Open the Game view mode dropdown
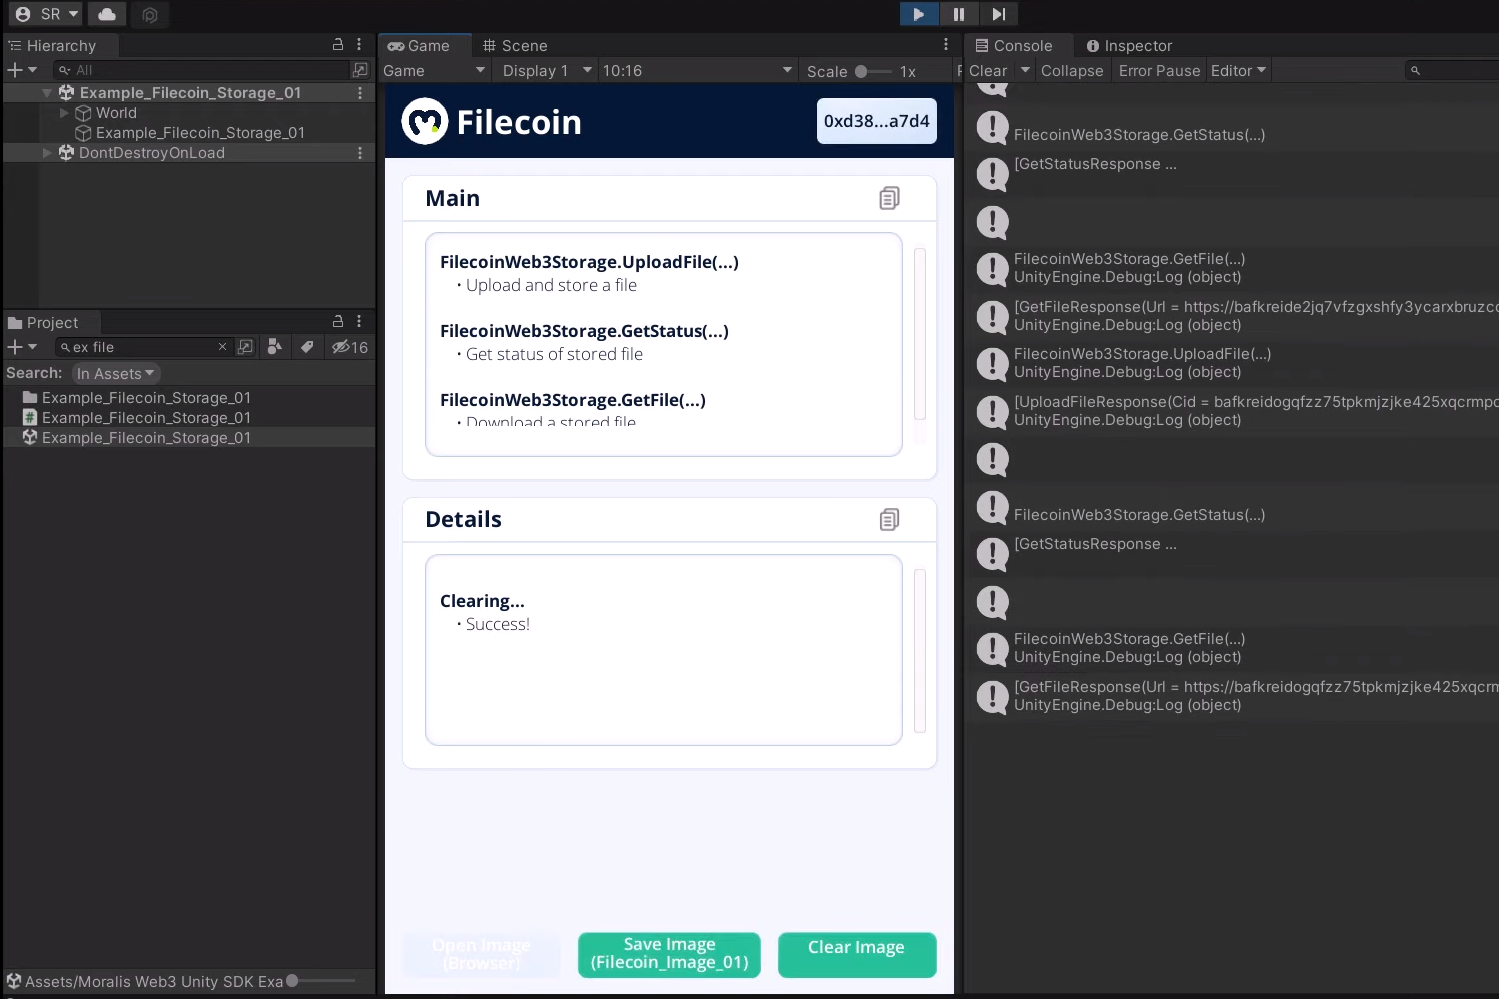 click(434, 71)
